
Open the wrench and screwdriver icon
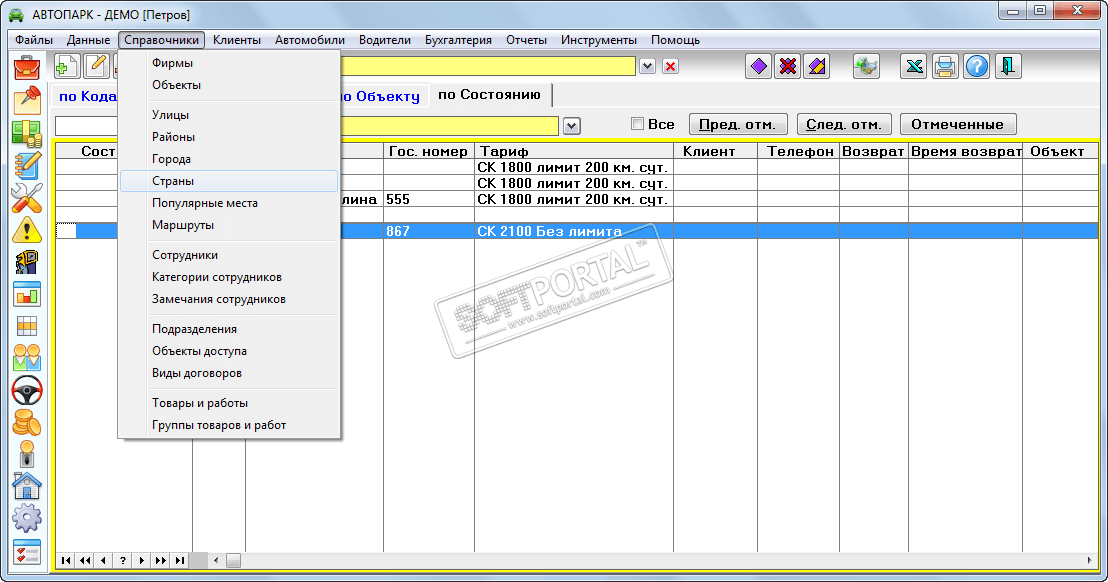[x=27, y=197]
